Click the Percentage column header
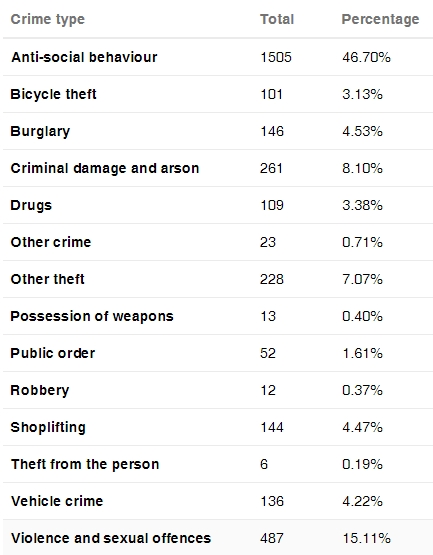The image size is (433, 555). click(x=380, y=20)
